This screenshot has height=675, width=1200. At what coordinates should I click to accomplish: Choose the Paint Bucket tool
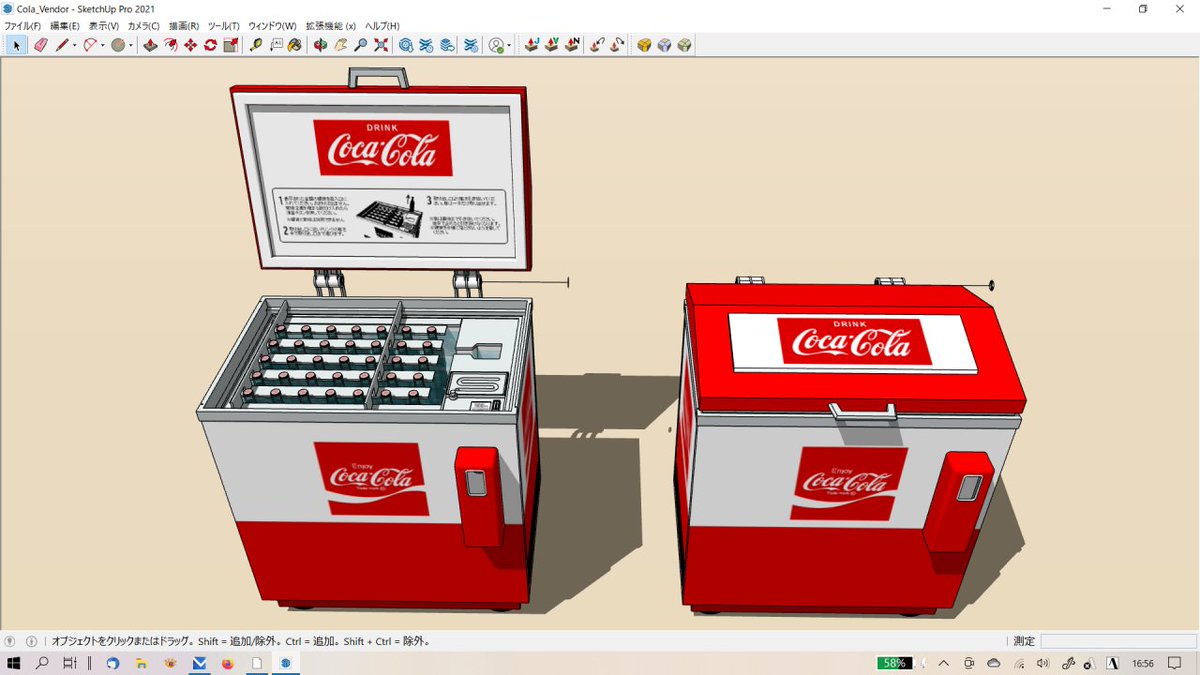(x=295, y=45)
